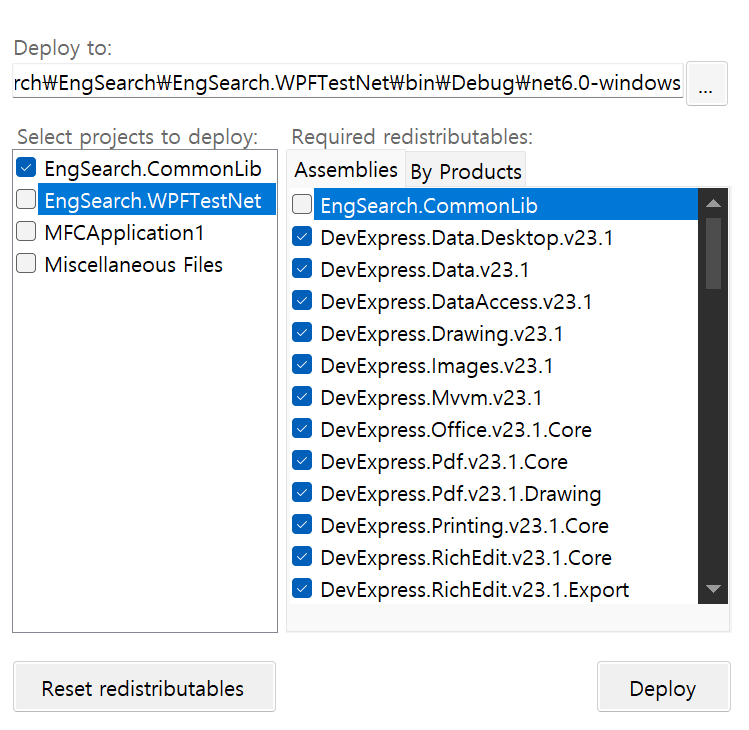Check the Miscellaneous Files checkbox
This screenshot has width=749, height=730.
pos(26,263)
